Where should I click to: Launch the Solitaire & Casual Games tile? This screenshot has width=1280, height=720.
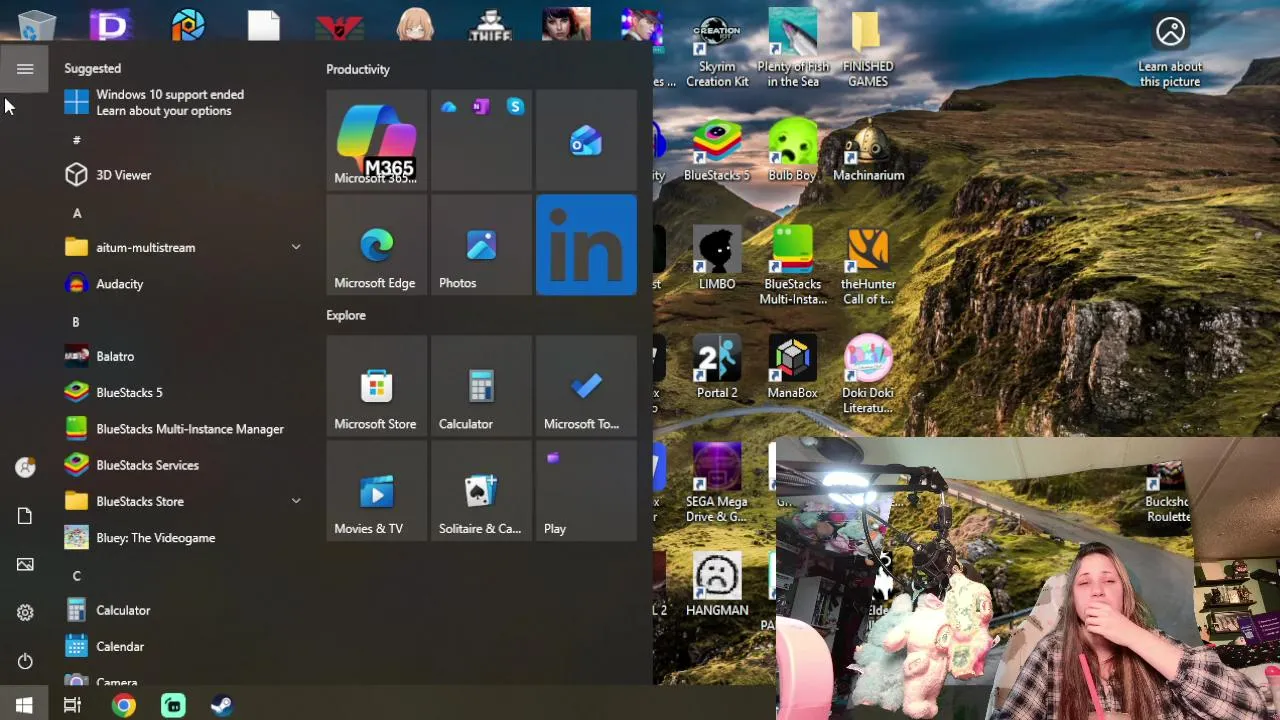(x=481, y=491)
